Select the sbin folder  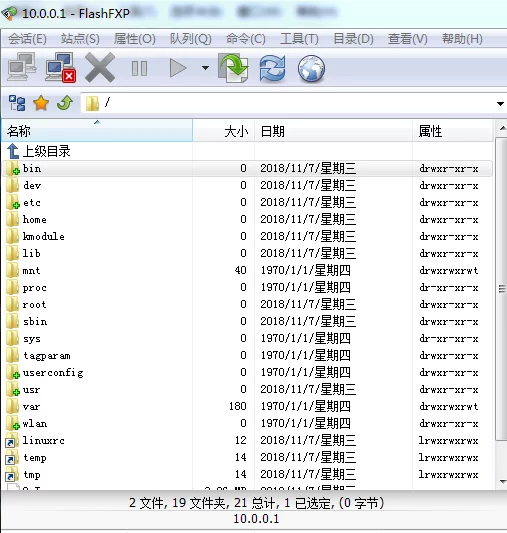pos(247,321)
